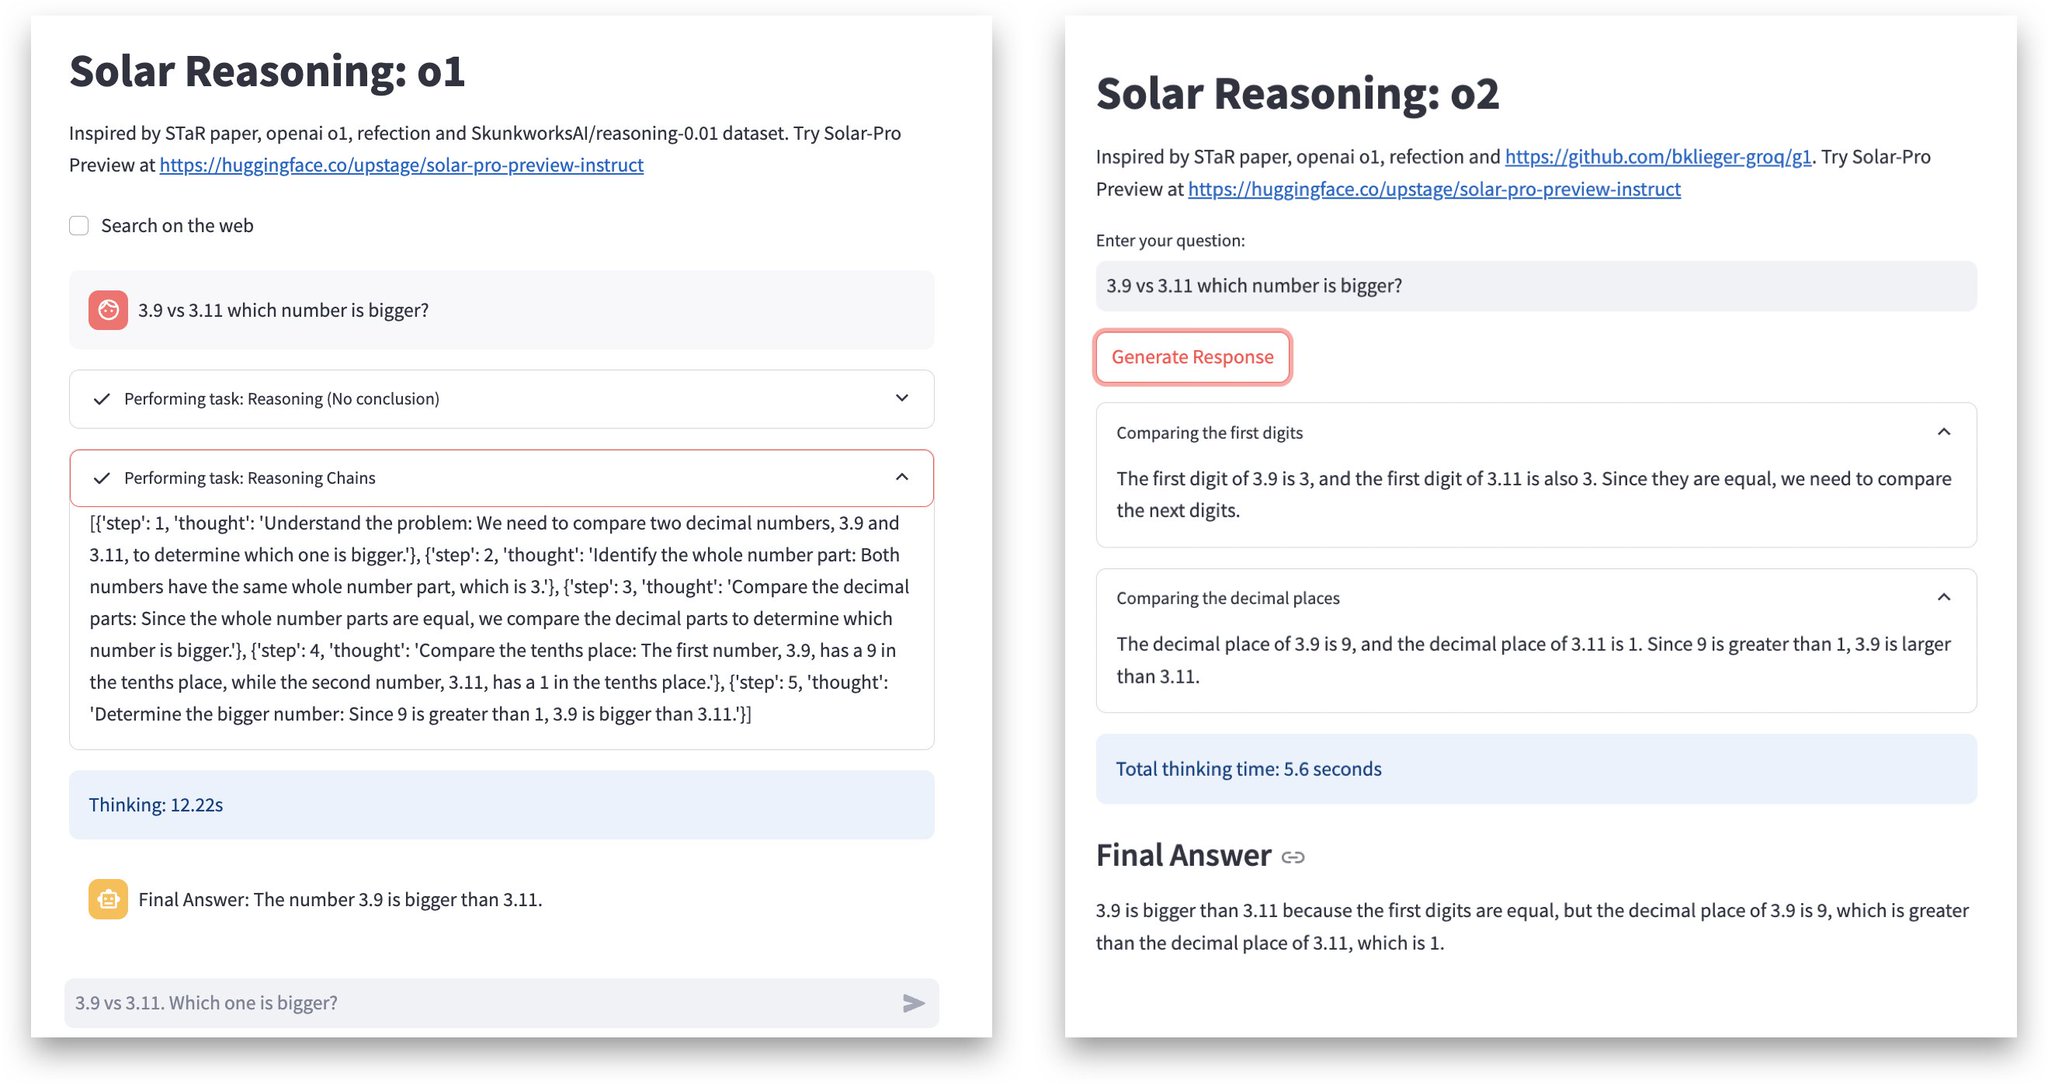This screenshot has width=2048, height=1084.
Task: Collapse the Comparing the decimal places section
Action: pyautogui.click(x=1944, y=597)
